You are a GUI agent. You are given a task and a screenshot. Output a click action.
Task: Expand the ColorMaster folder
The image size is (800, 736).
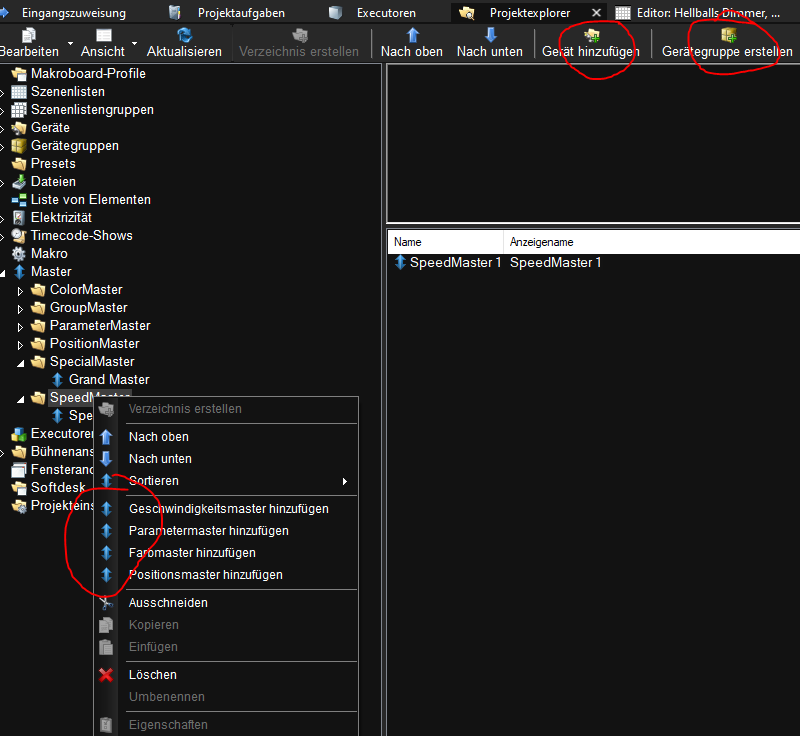click(21, 290)
